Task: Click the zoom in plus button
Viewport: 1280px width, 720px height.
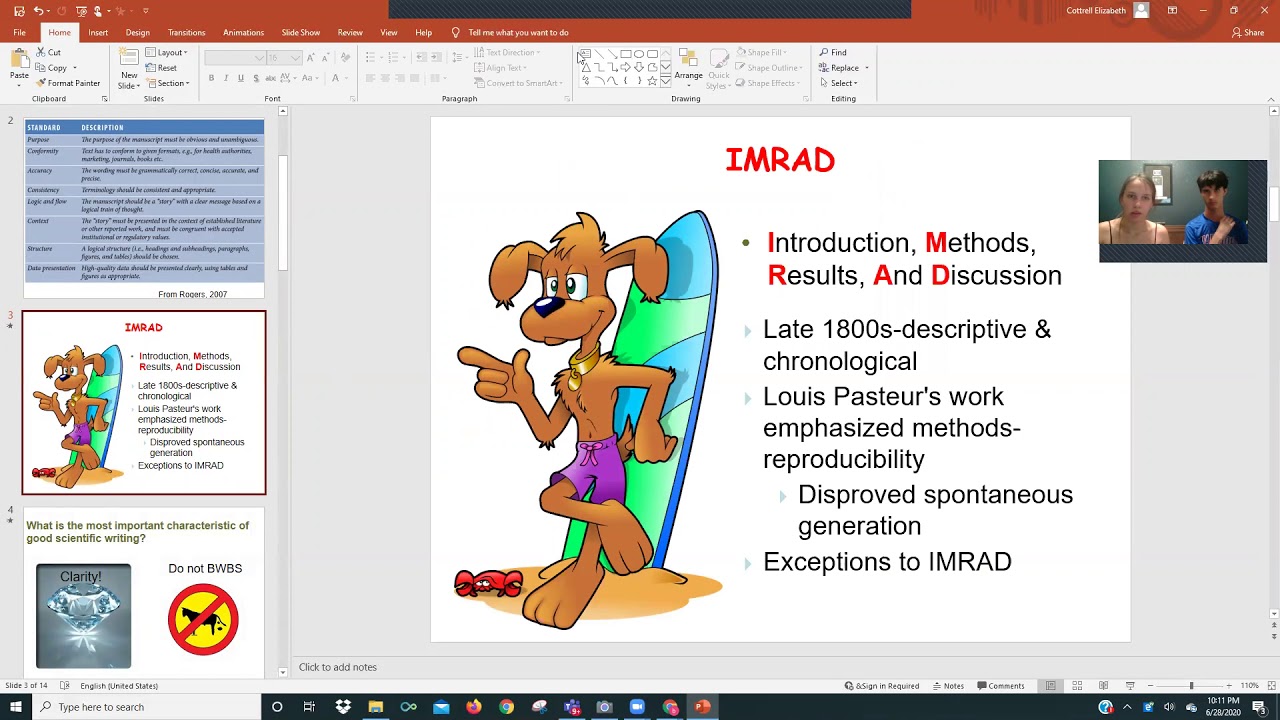Action: click(1229, 686)
